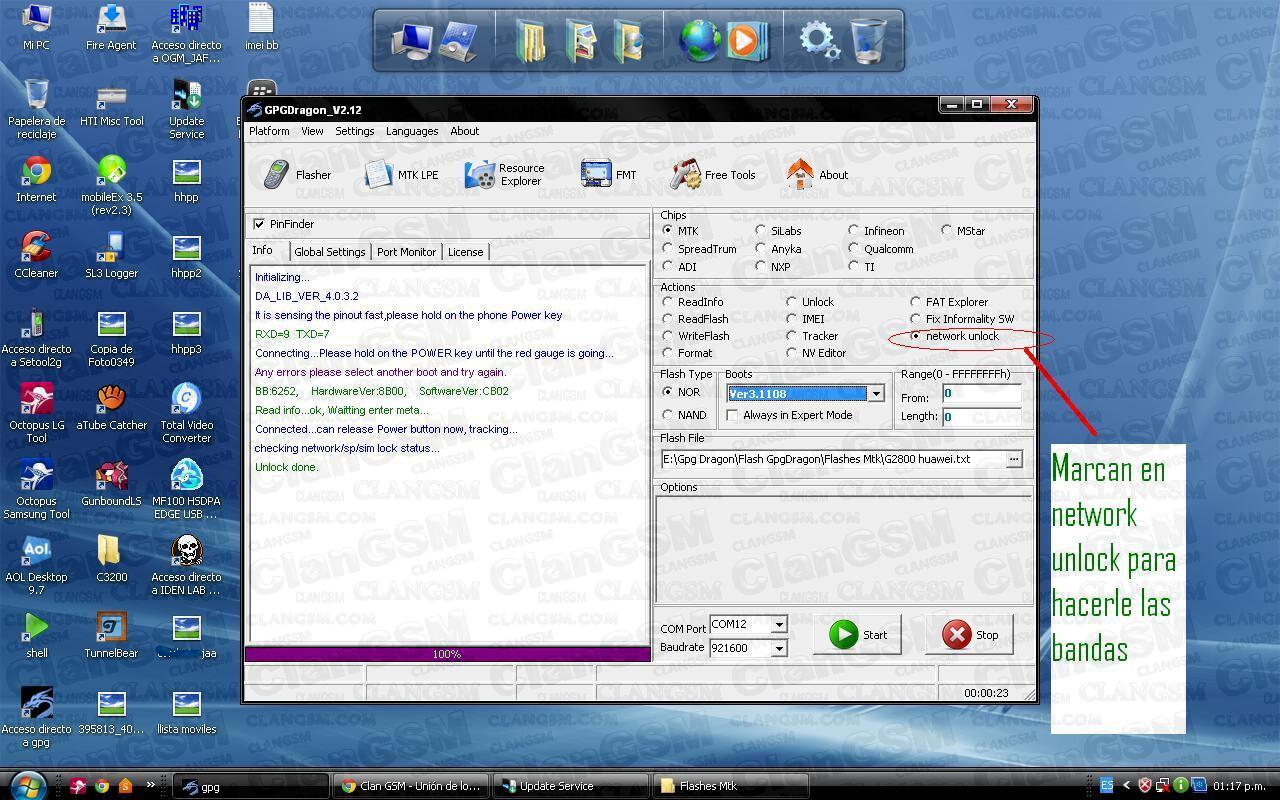Launch Total Video Converter icon

point(186,414)
